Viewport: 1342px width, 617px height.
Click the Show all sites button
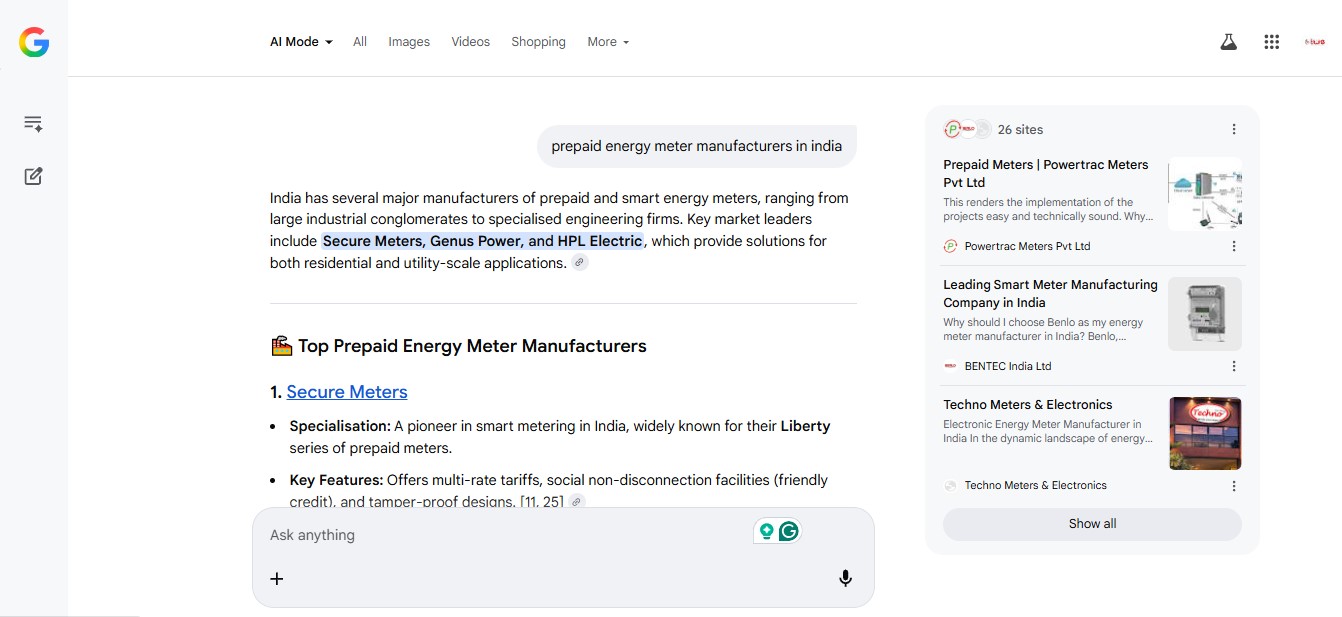(1092, 524)
